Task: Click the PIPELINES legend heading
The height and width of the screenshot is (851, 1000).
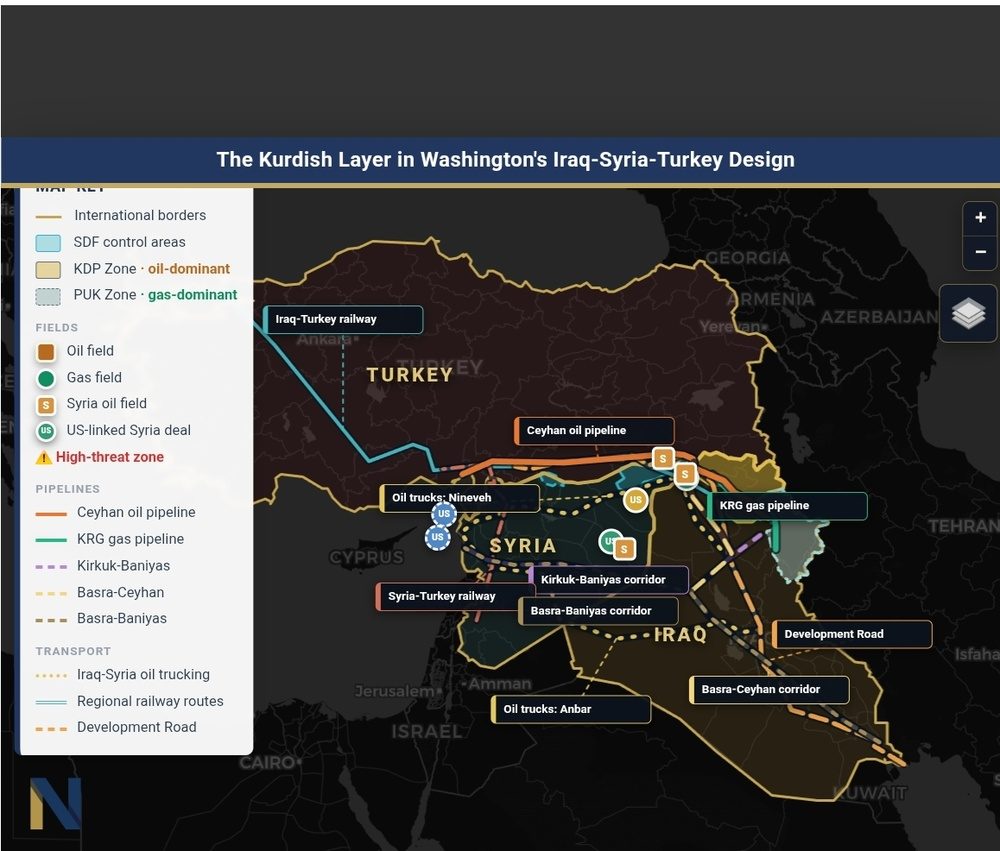Action: [x=68, y=489]
